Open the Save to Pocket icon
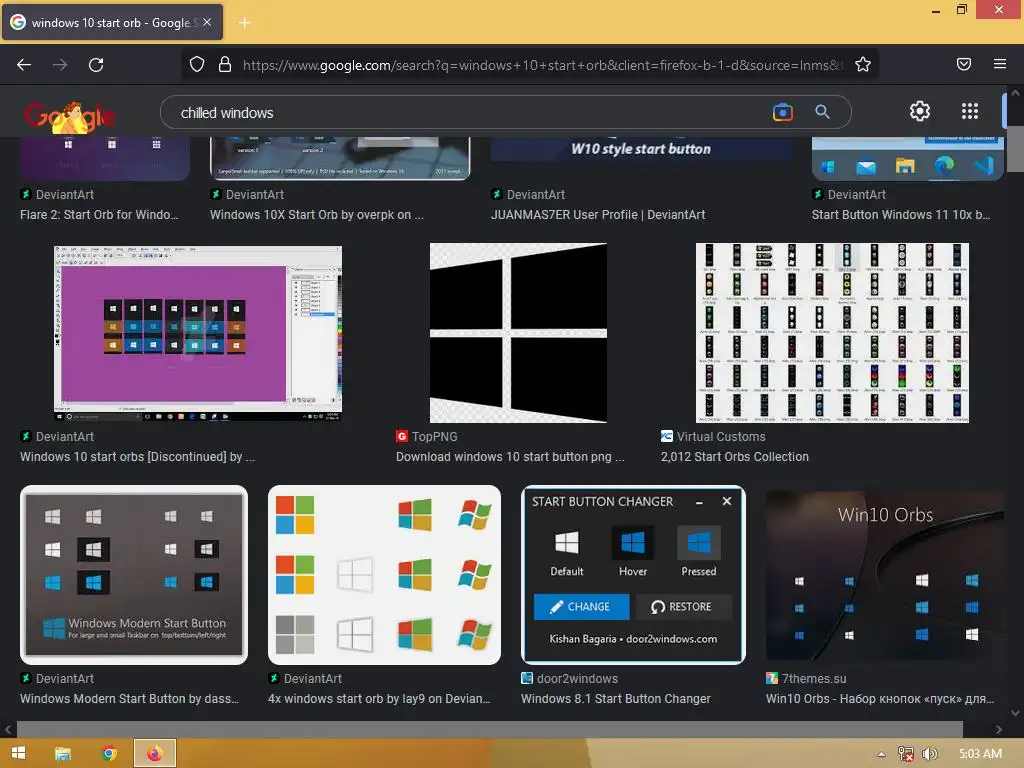Screen dimensions: 1024x768 964,64
